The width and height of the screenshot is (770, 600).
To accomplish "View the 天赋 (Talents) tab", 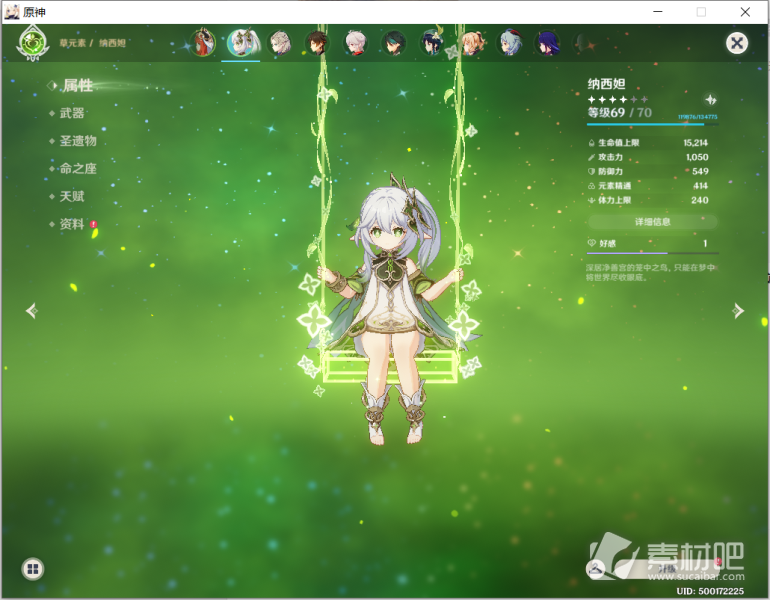I will point(72,197).
